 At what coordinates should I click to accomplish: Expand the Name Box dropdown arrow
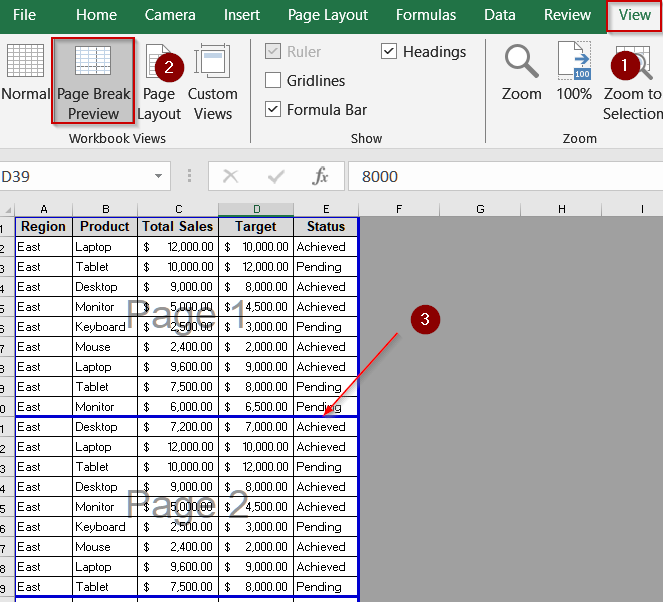159,176
